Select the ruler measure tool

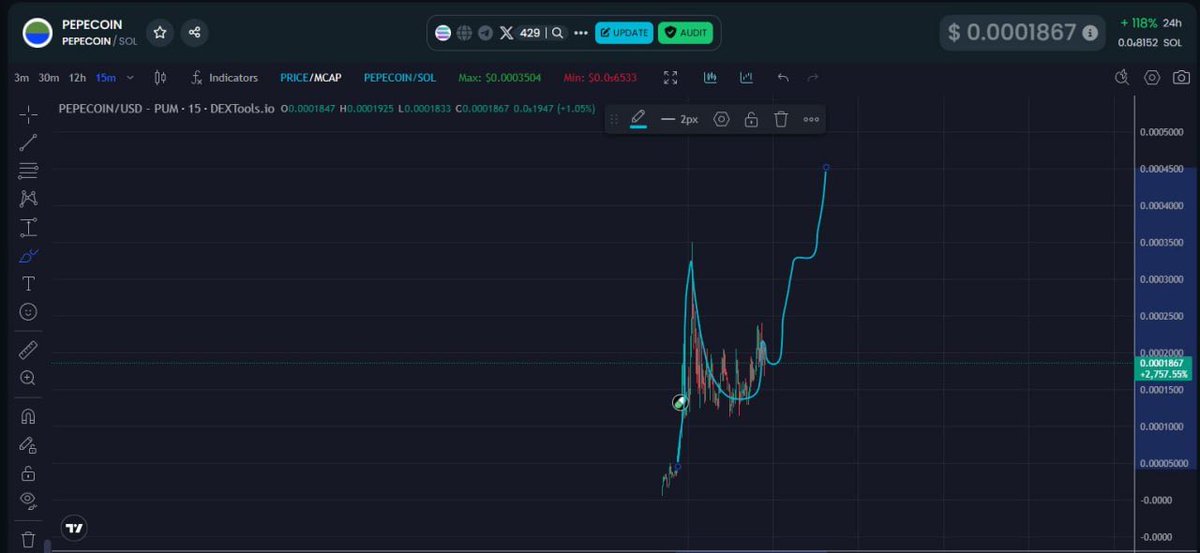28,349
